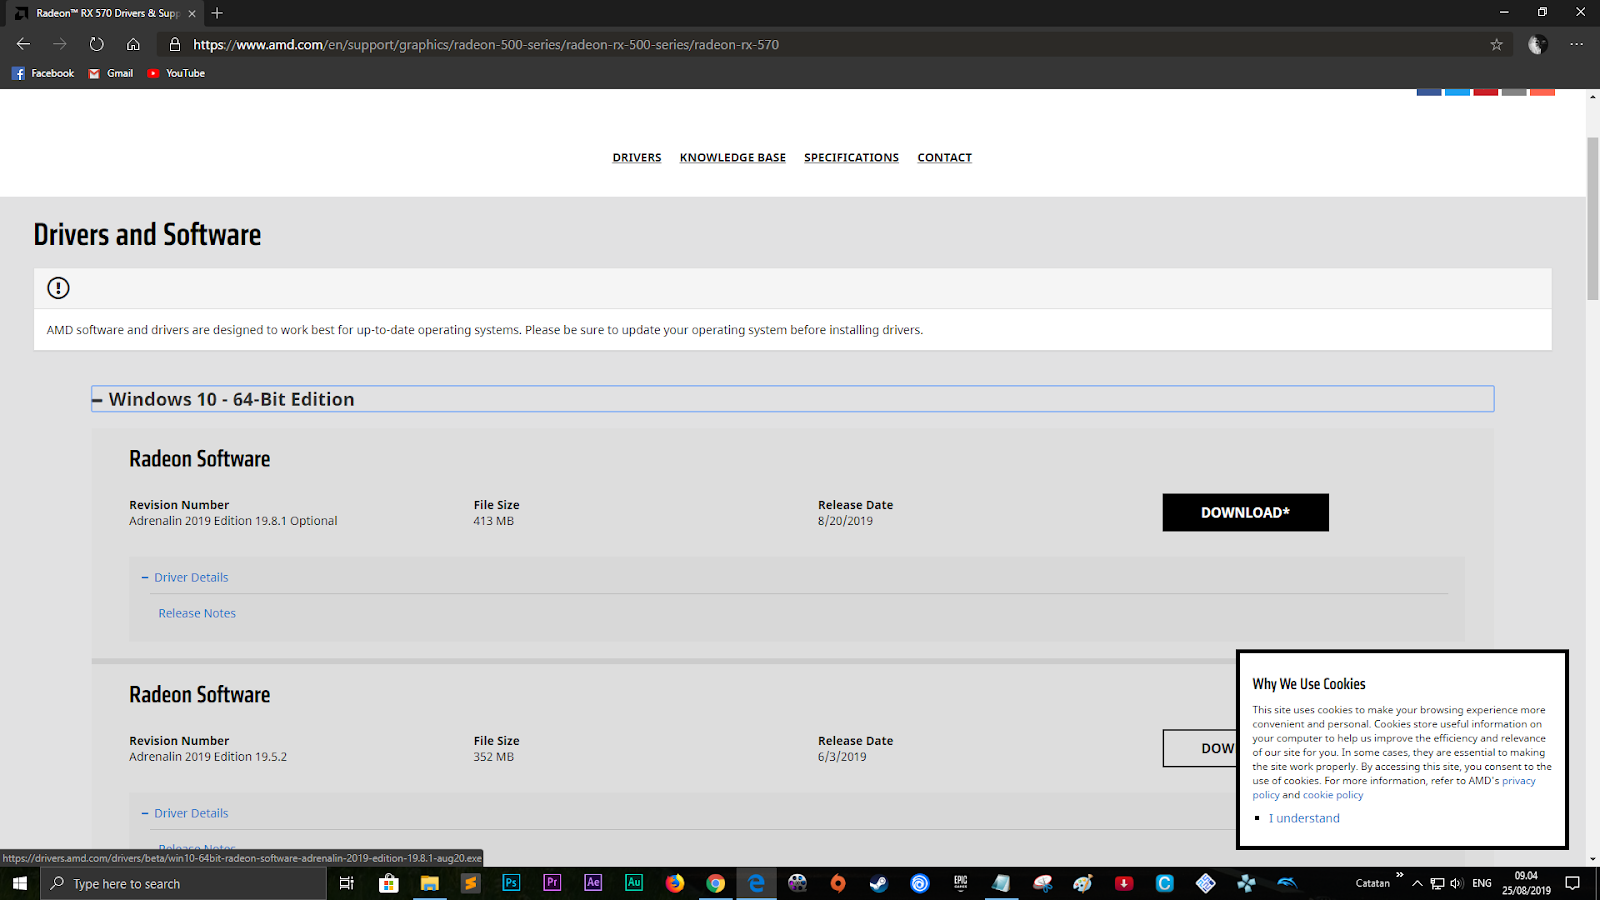The image size is (1600, 900).
Task: Click the page vertical scrollbar thumb
Action: click(1592, 219)
